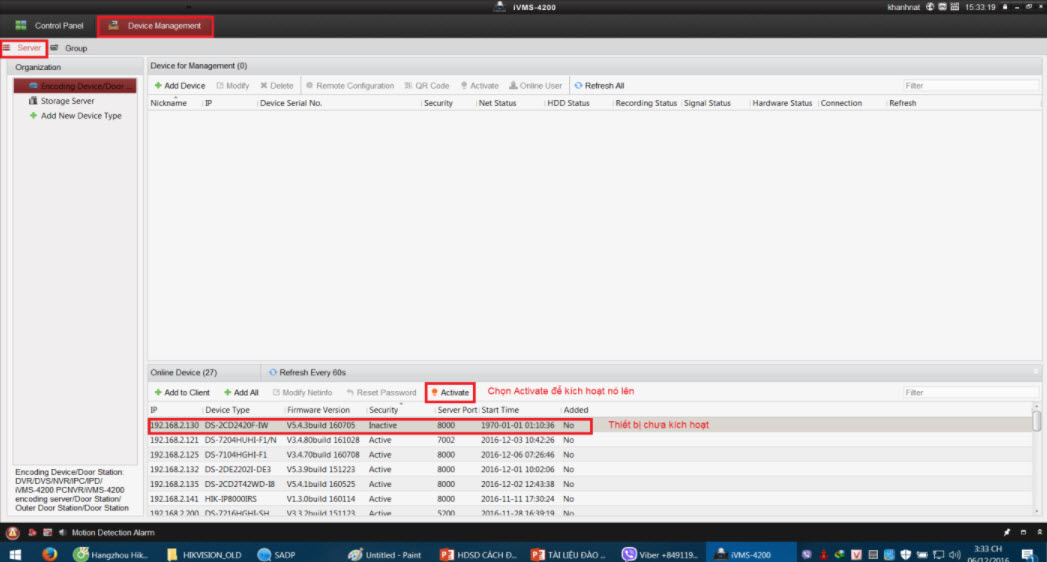The image size is (1047, 562).
Task: Click the Online Device filter field
Action: coord(966,393)
